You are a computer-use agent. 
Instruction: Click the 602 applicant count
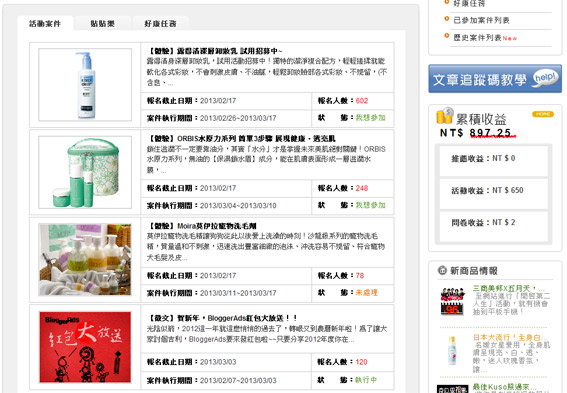click(x=362, y=101)
